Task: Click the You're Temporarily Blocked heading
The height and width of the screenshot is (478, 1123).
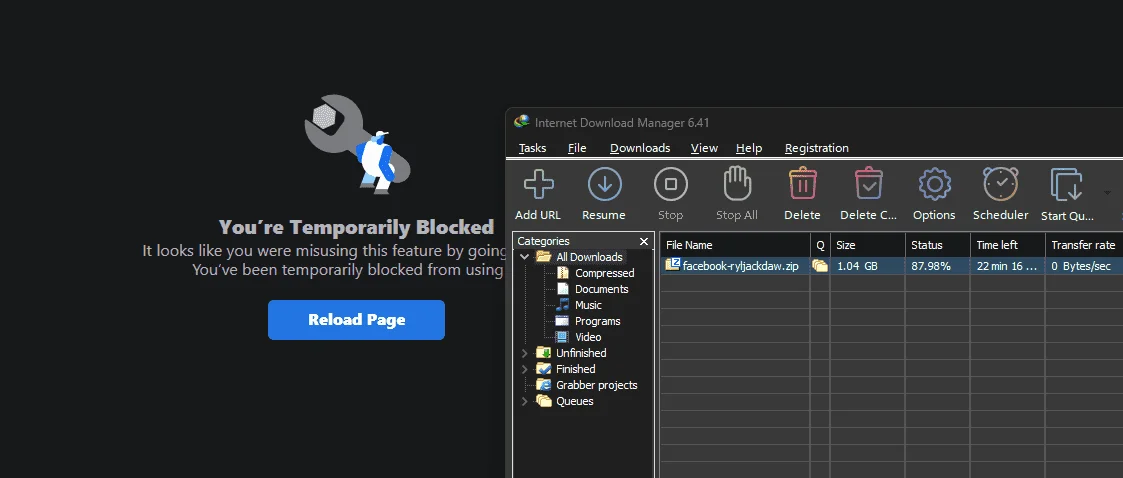Action: 356,227
